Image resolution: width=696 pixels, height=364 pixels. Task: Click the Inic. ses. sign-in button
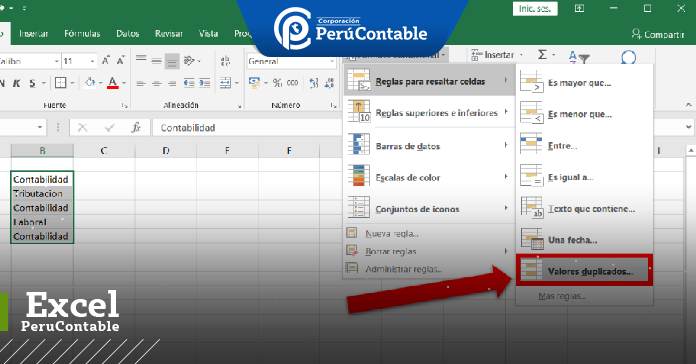(535, 8)
